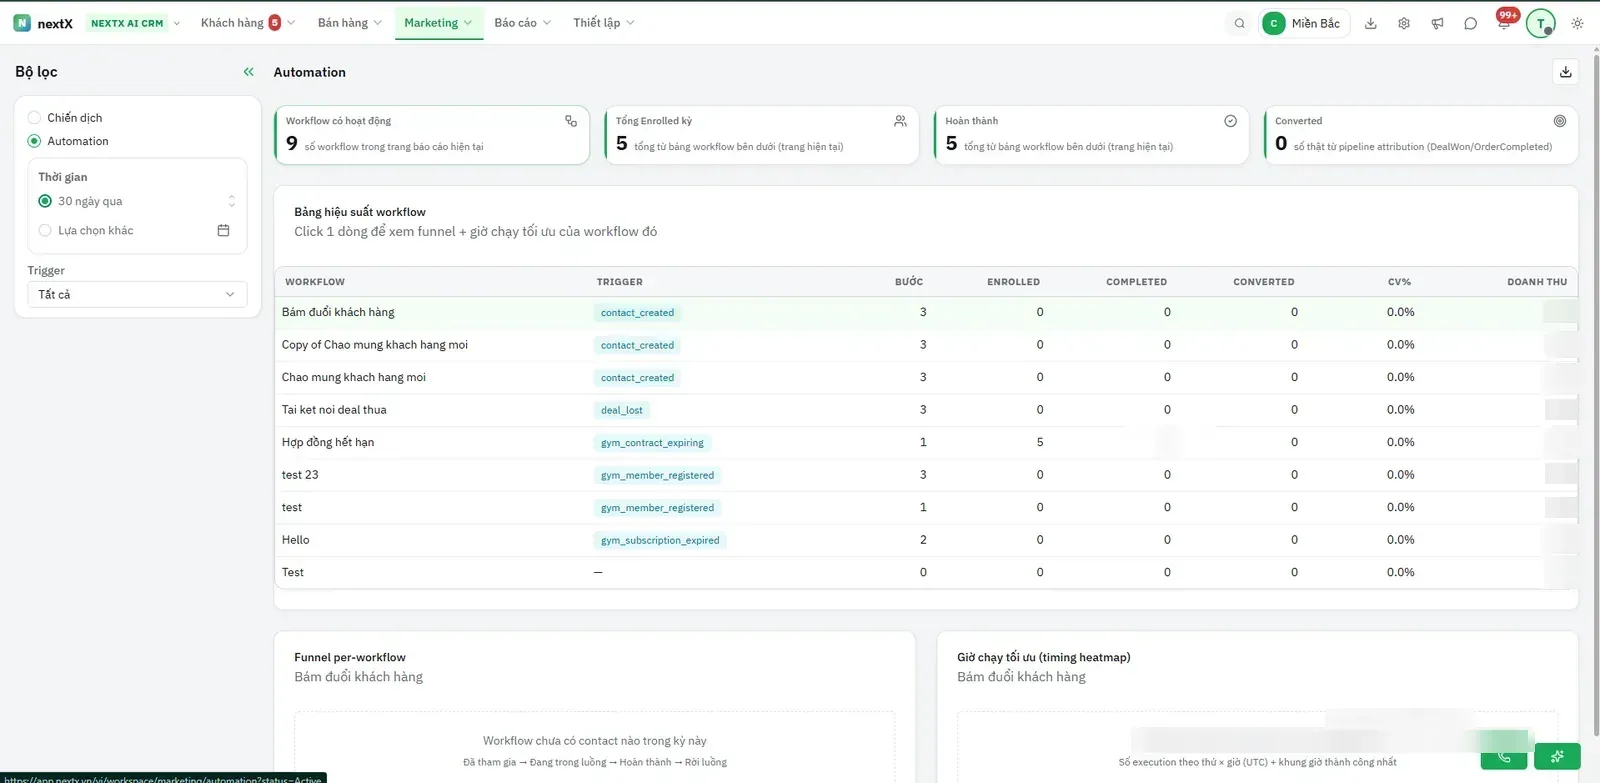Select the Tai ket noi deal thua row
This screenshot has height=783, width=1600.
[x=926, y=410]
